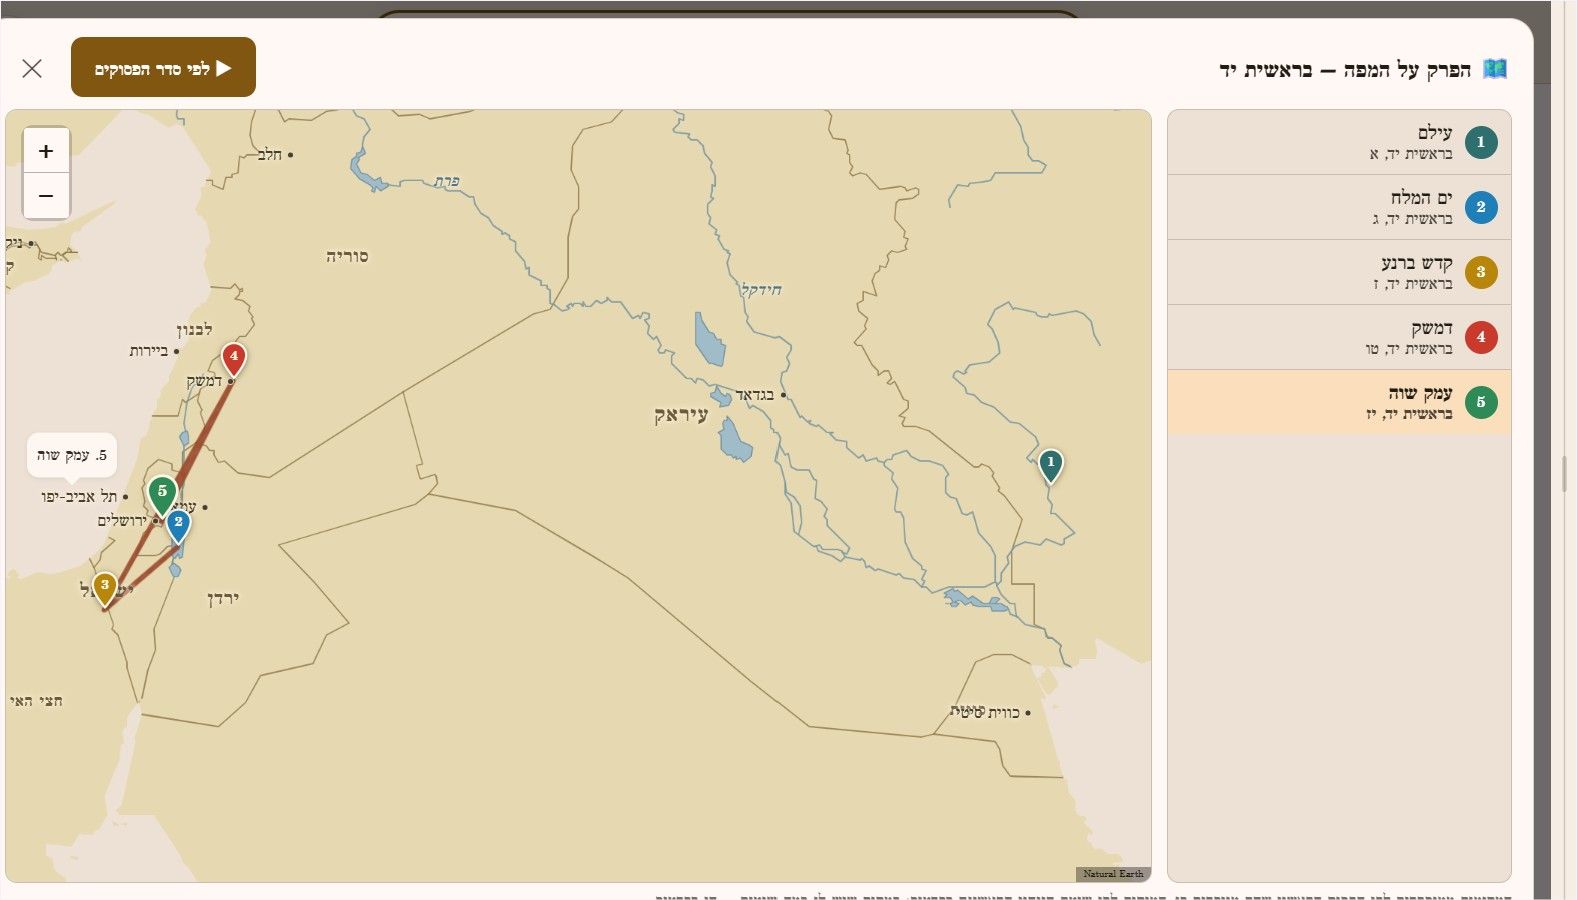Screen dimensions: 1577x900
Task: Click the highlighted עמק שוה list row
Action: tap(1339, 402)
